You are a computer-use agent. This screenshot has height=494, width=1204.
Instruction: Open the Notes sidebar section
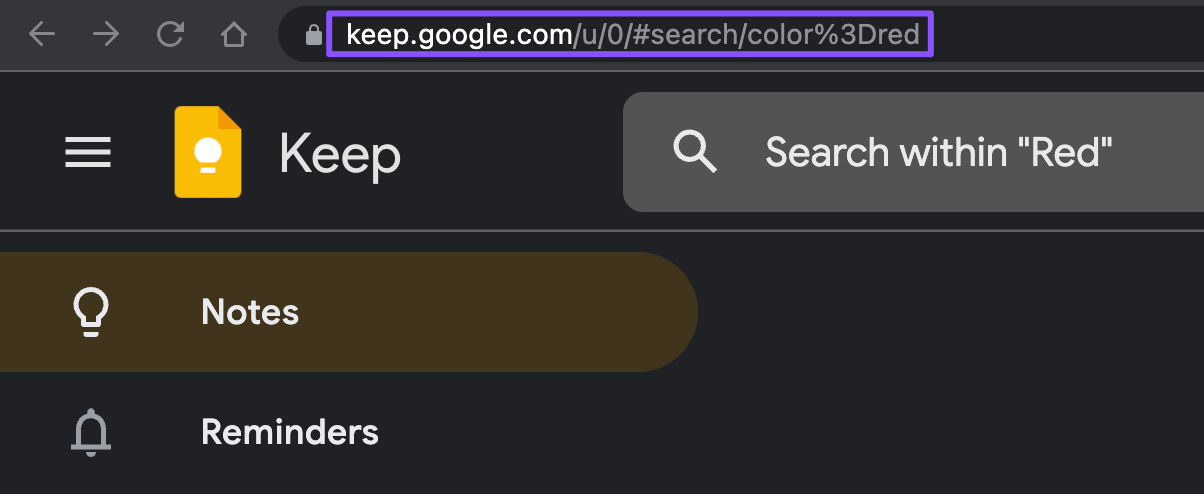(x=349, y=312)
